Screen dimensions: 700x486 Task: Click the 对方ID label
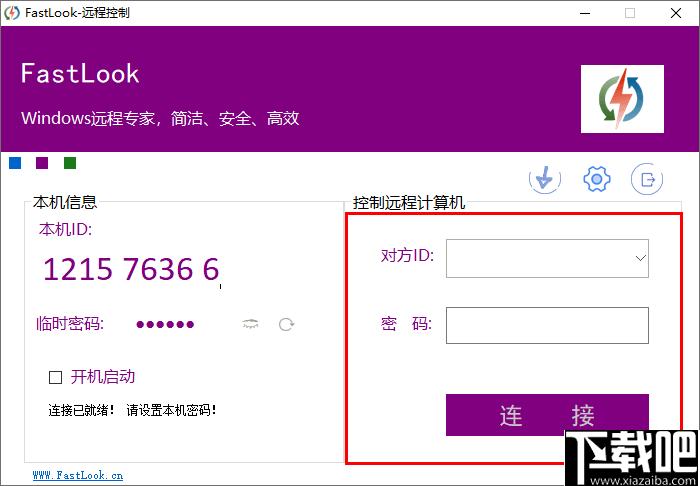pos(407,256)
